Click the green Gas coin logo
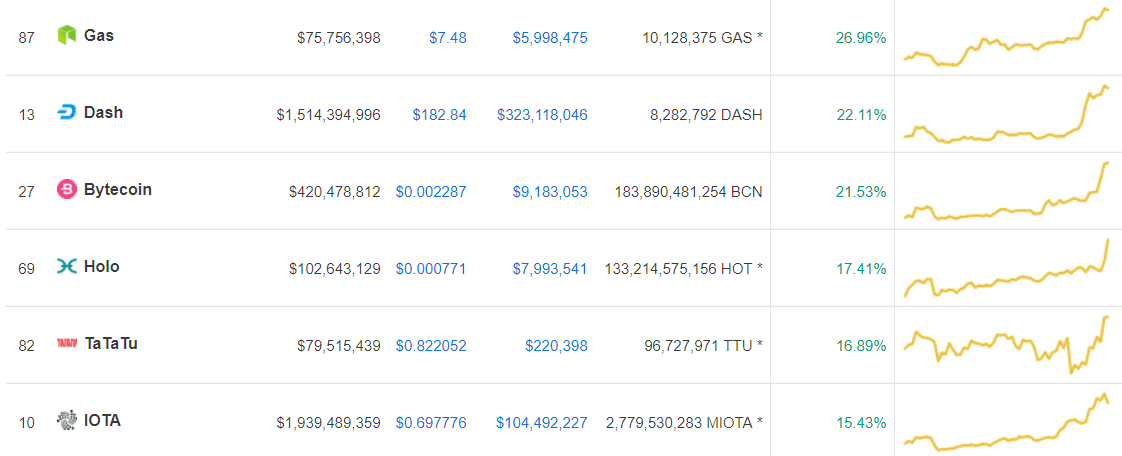Image resolution: width=1122 pixels, height=456 pixels. coord(67,36)
